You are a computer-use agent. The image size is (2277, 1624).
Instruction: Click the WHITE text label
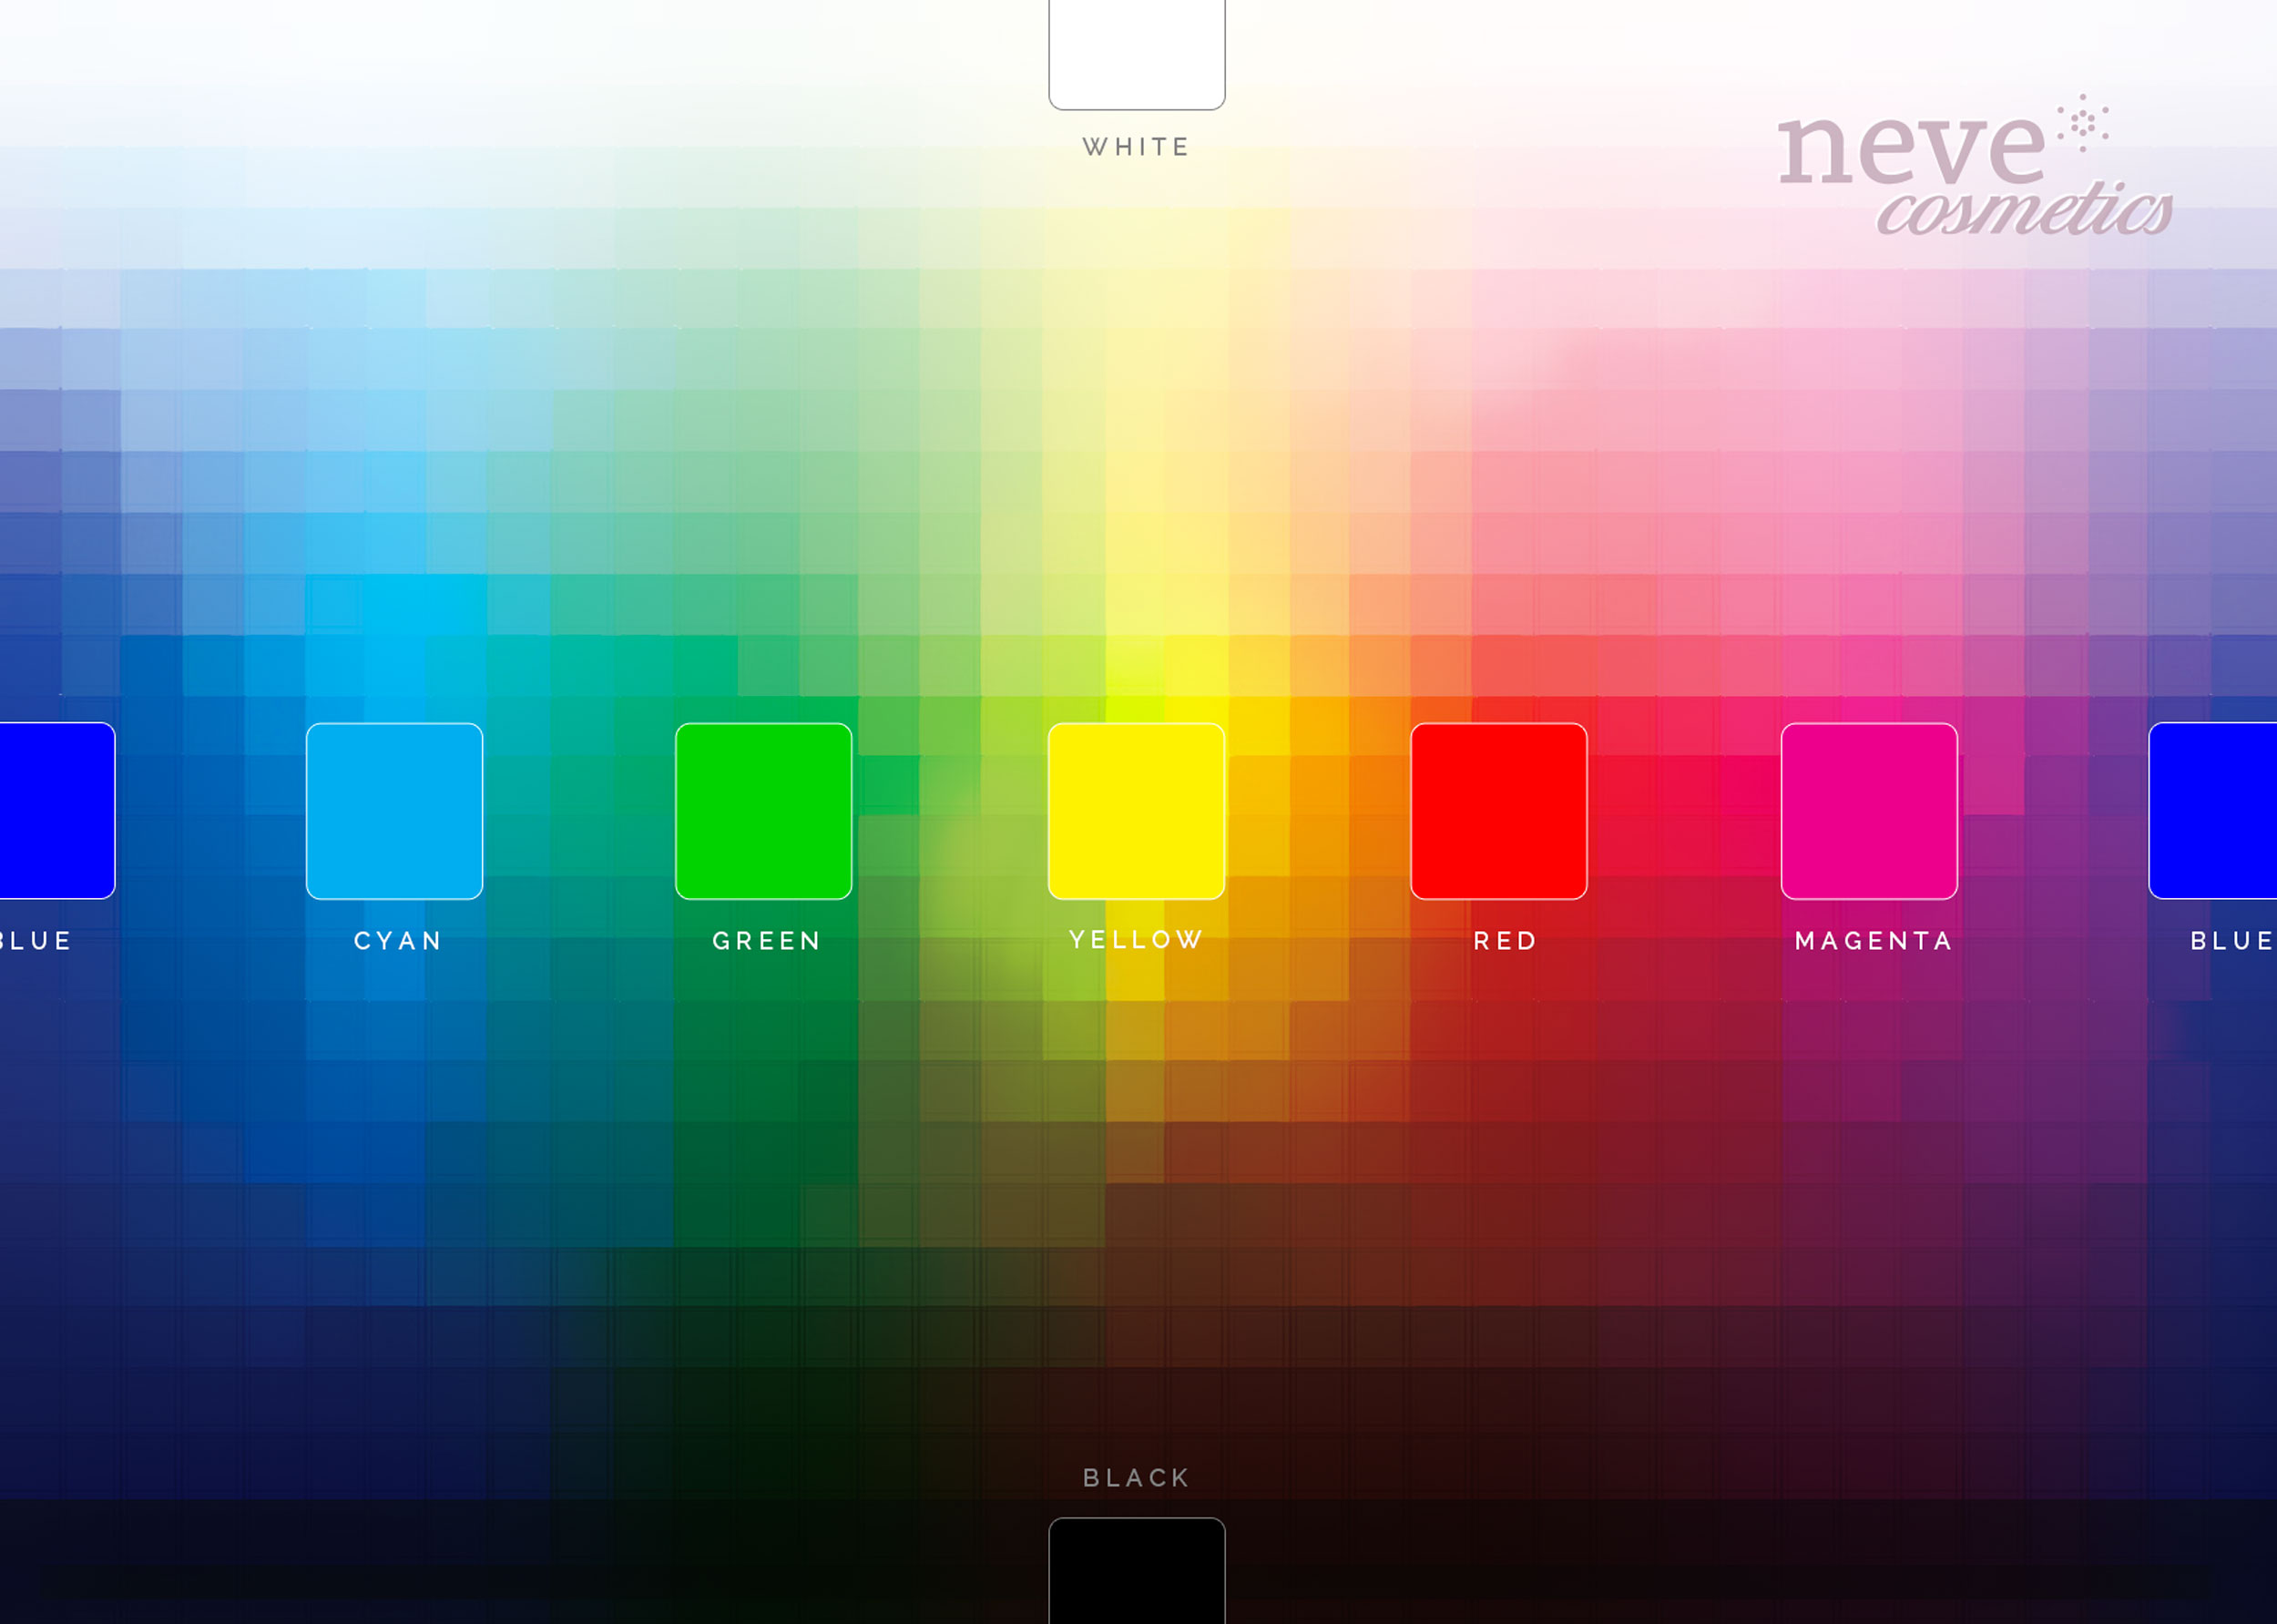point(1136,147)
